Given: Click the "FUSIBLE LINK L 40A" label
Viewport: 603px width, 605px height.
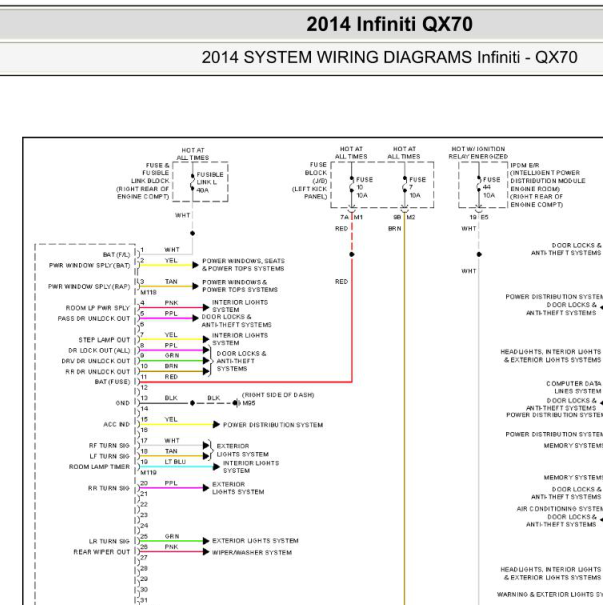Looking at the screenshot, I should pyautogui.click(x=210, y=182).
